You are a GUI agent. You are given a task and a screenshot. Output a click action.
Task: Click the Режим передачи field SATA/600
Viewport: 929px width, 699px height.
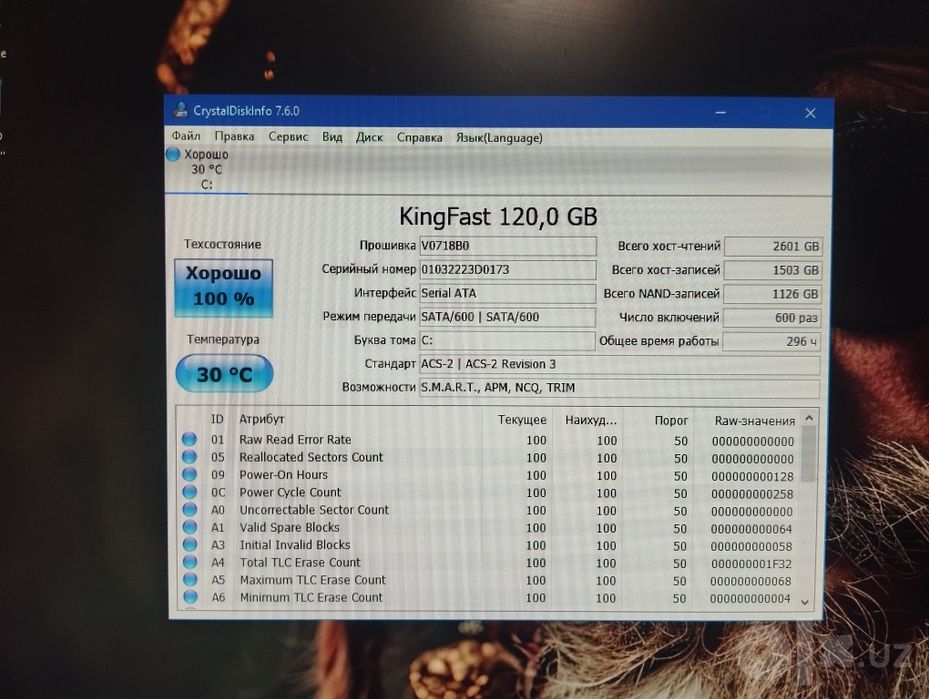click(x=507, y=317)
